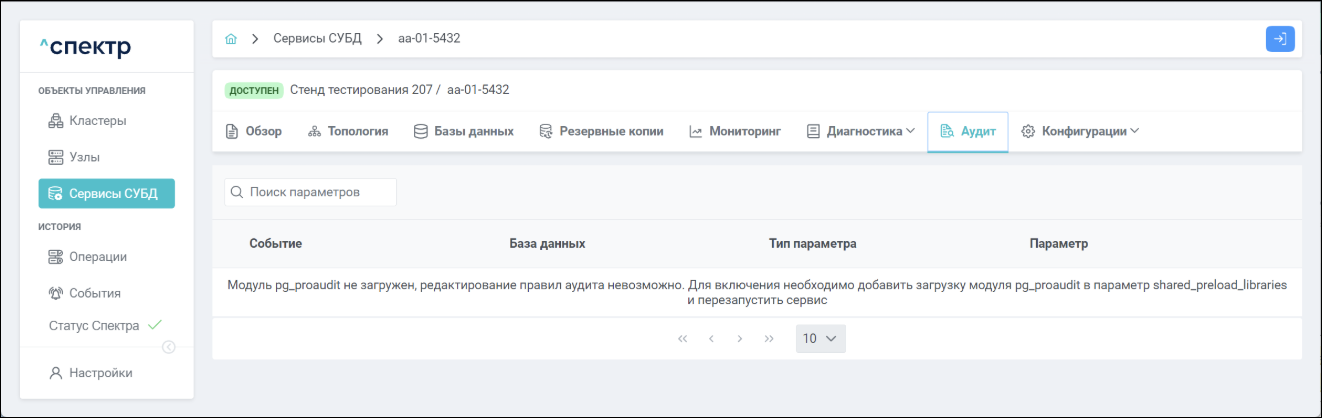Click the home icon in breadcrumb
The image size is (1323, 419).
pos(231,39)
